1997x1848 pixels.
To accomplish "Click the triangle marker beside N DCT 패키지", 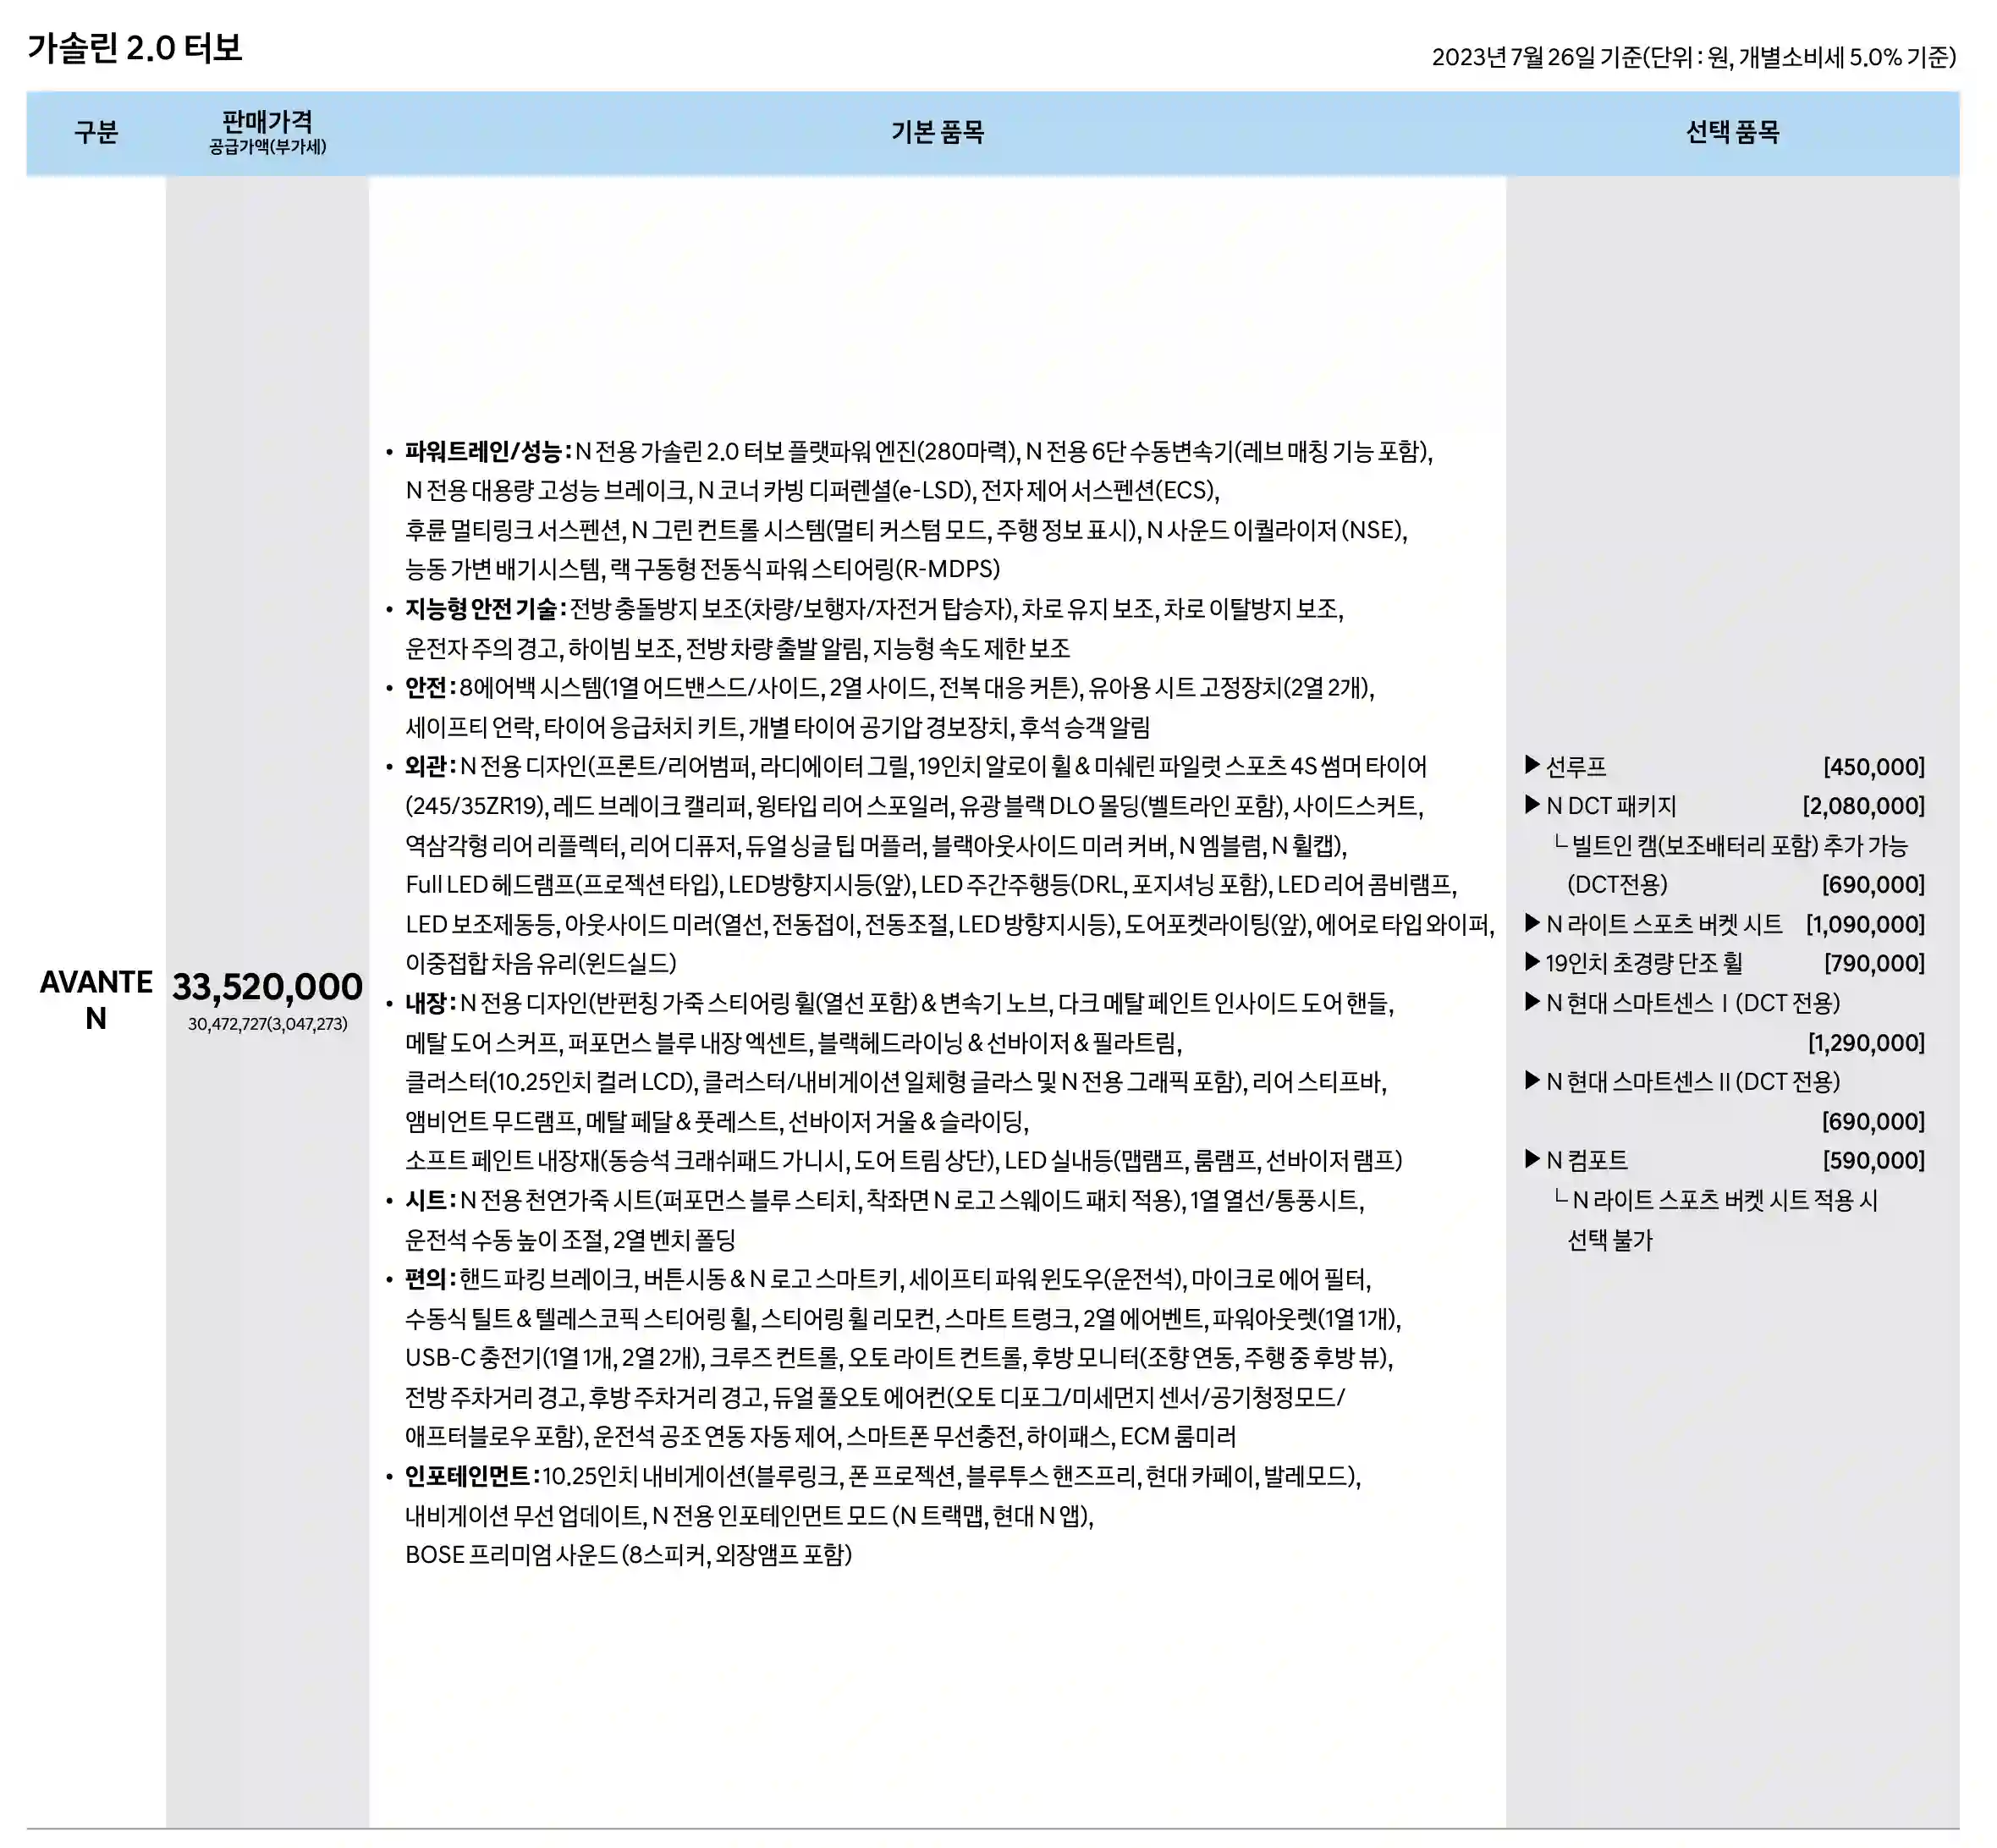I will click(1532, 805).
